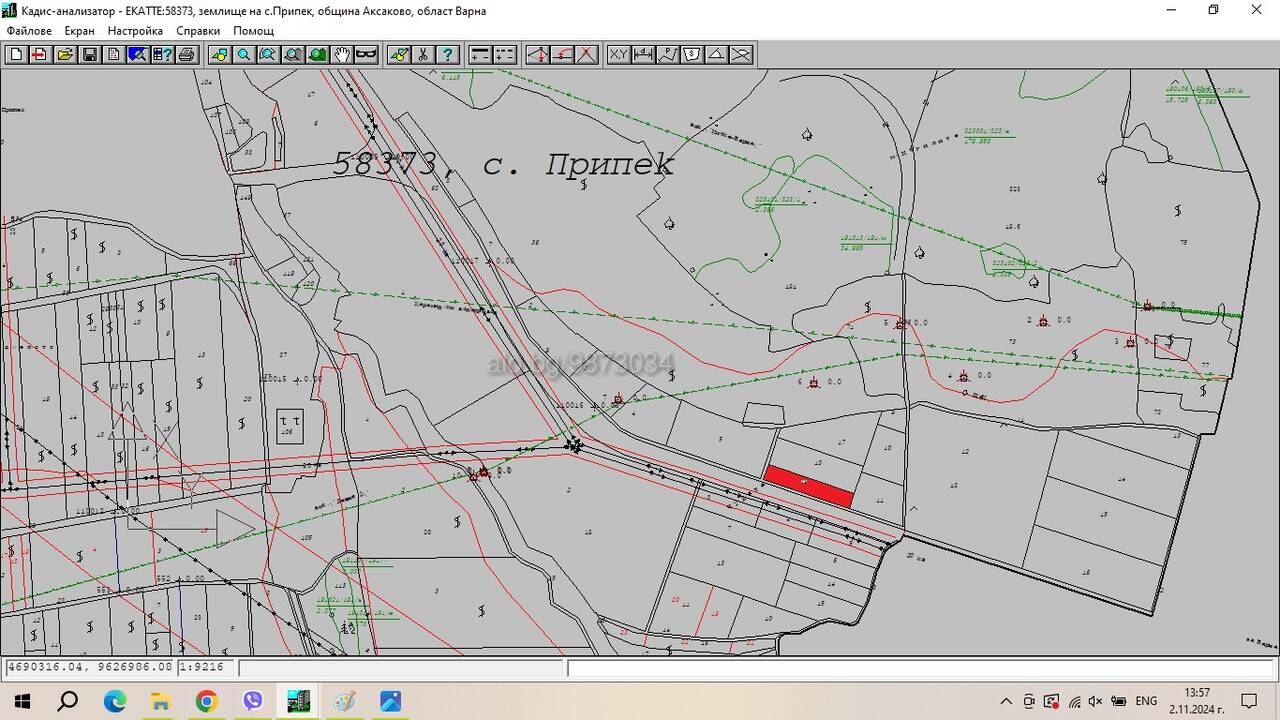Open the Екран menu
Image resolution: width=1280 pixels, height=720 pixels.
tap(79, 31)
